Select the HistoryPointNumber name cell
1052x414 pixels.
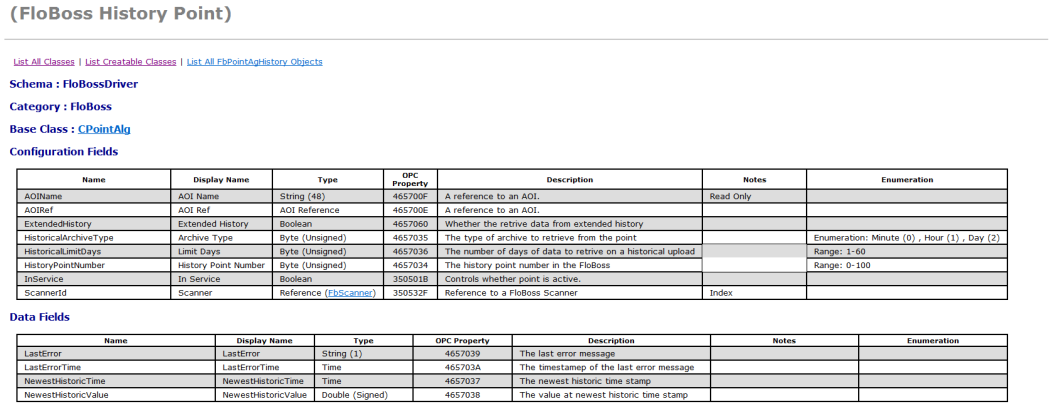94,265
